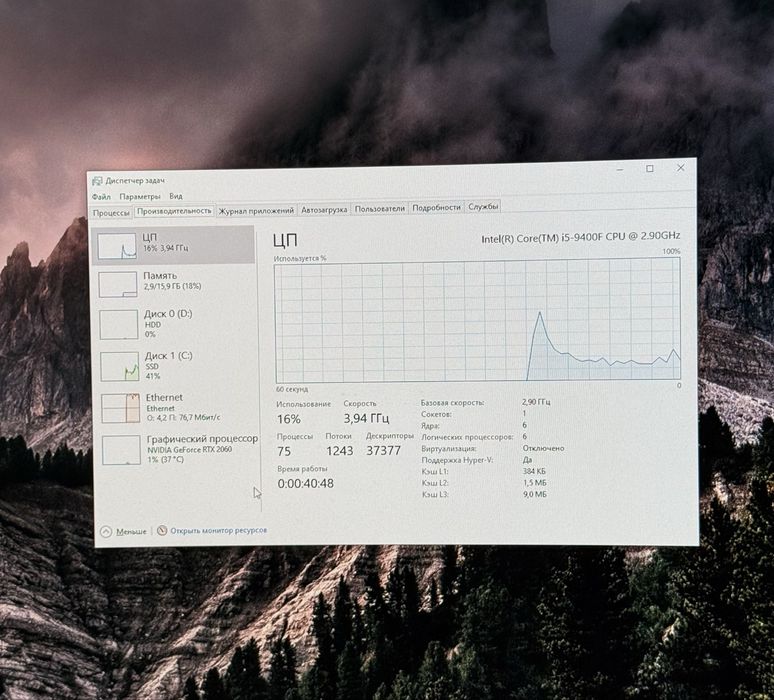
Task: Select the ЦП mini graph thumbnail
Action: [117, 246]
